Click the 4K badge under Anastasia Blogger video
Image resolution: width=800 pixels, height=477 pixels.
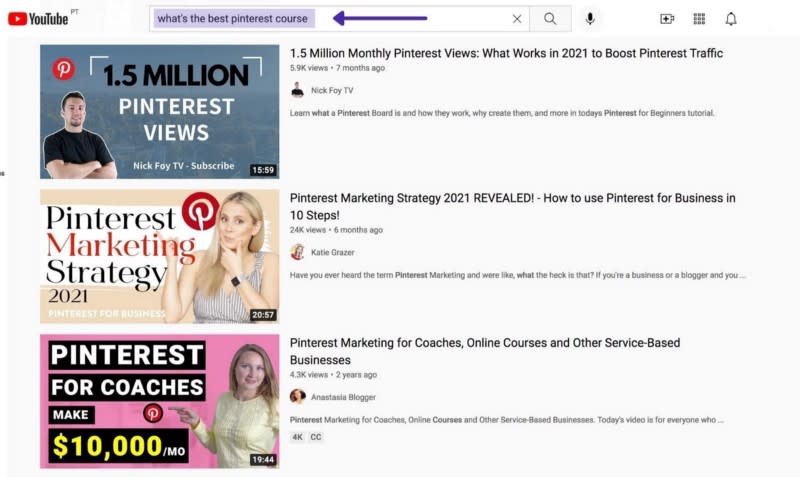[297, 437]
